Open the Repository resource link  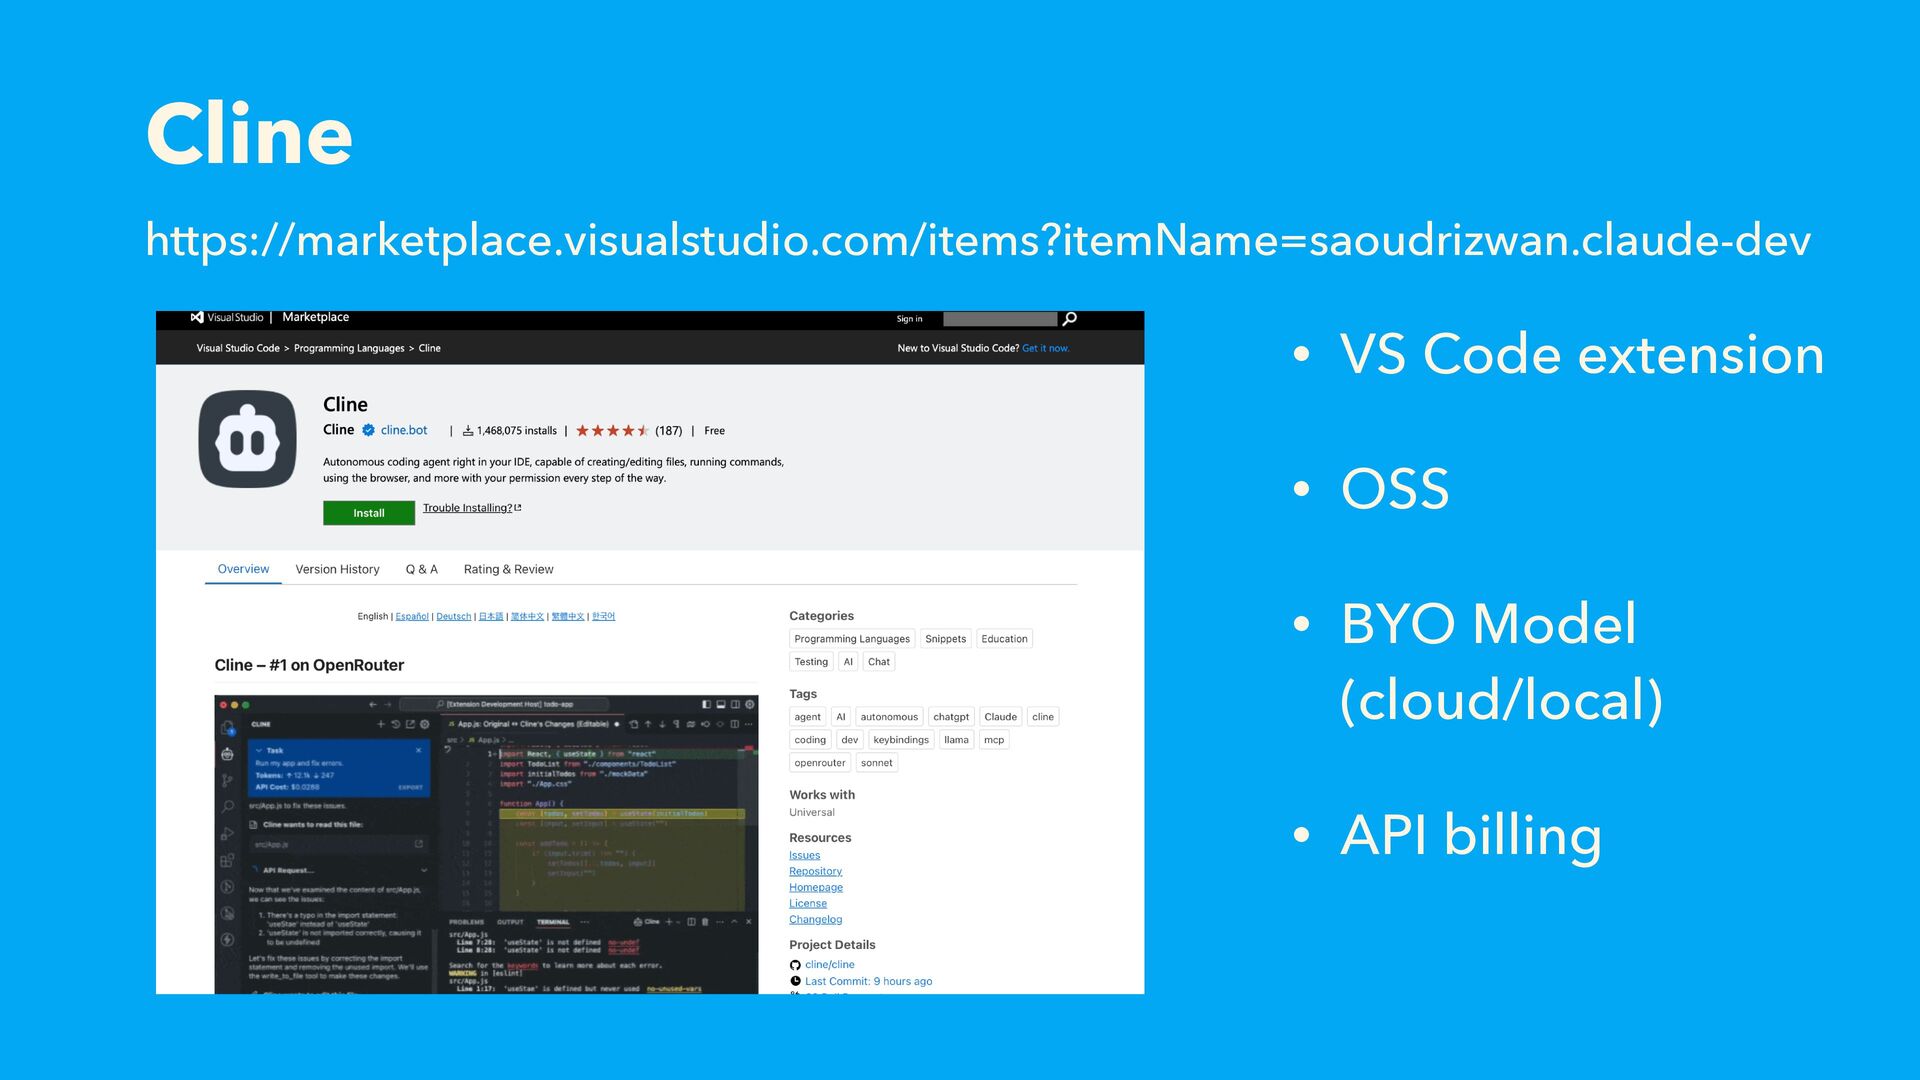coord(815,871)
